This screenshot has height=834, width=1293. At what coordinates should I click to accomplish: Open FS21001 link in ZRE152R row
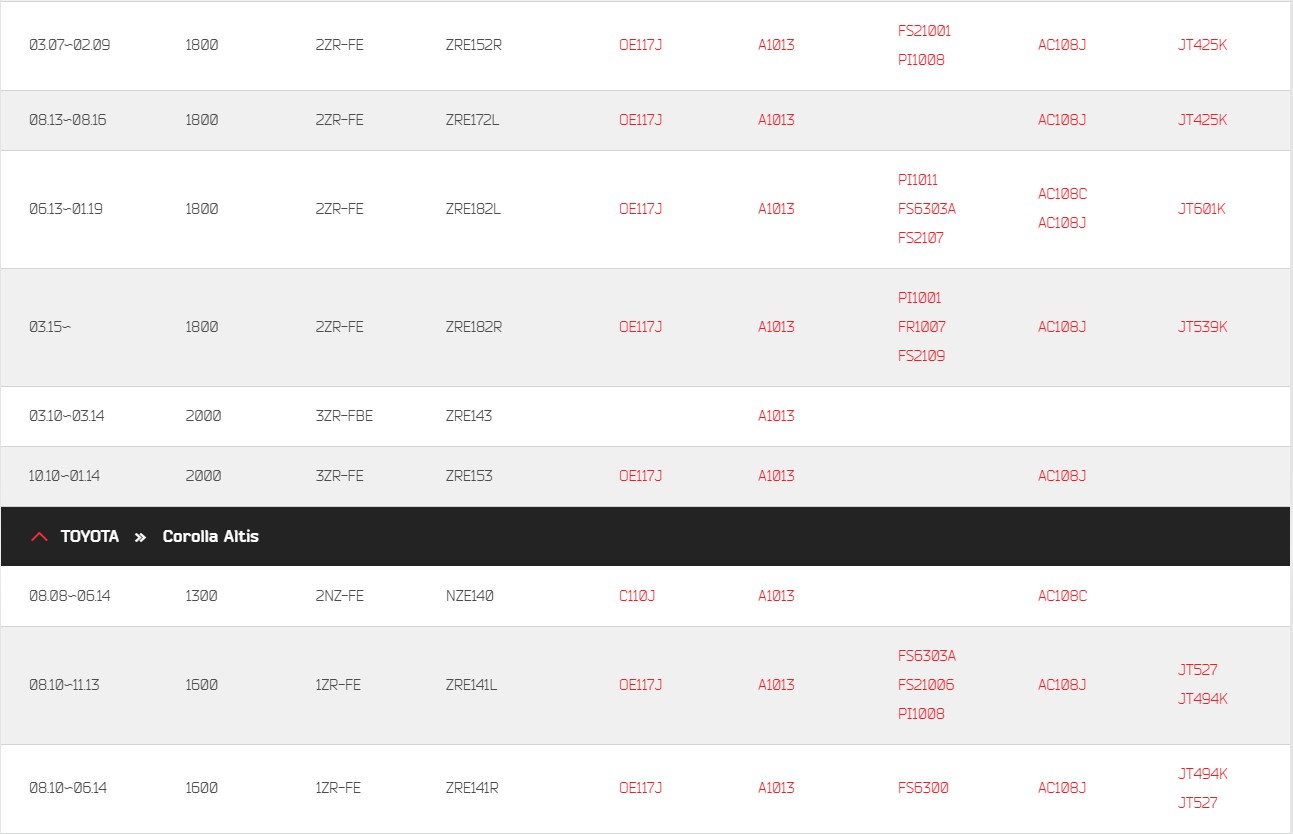(924, 31)
